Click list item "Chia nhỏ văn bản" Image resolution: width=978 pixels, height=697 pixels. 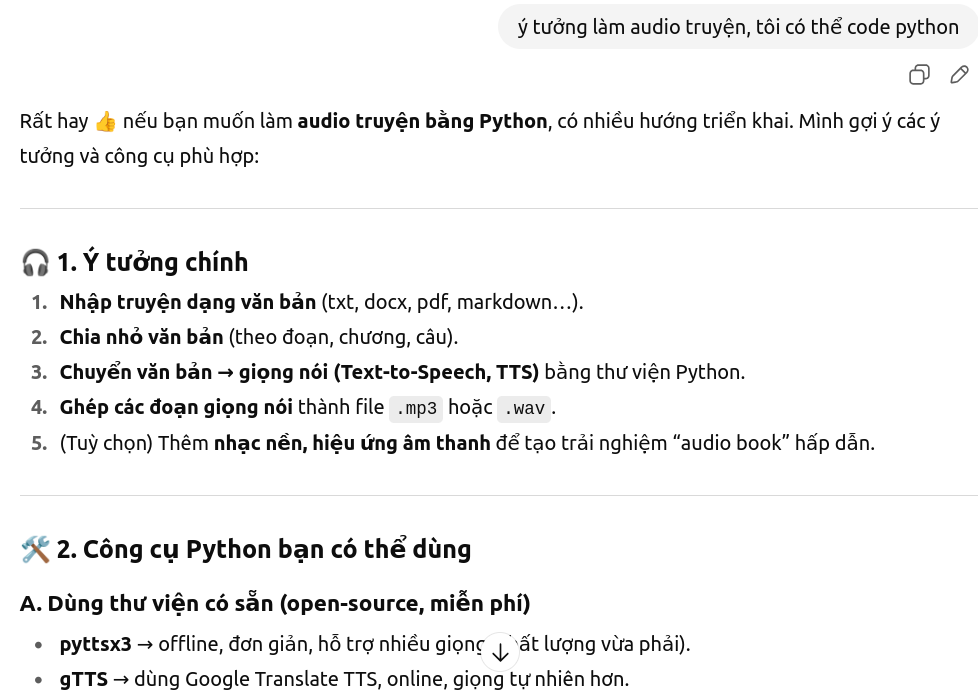143,337
